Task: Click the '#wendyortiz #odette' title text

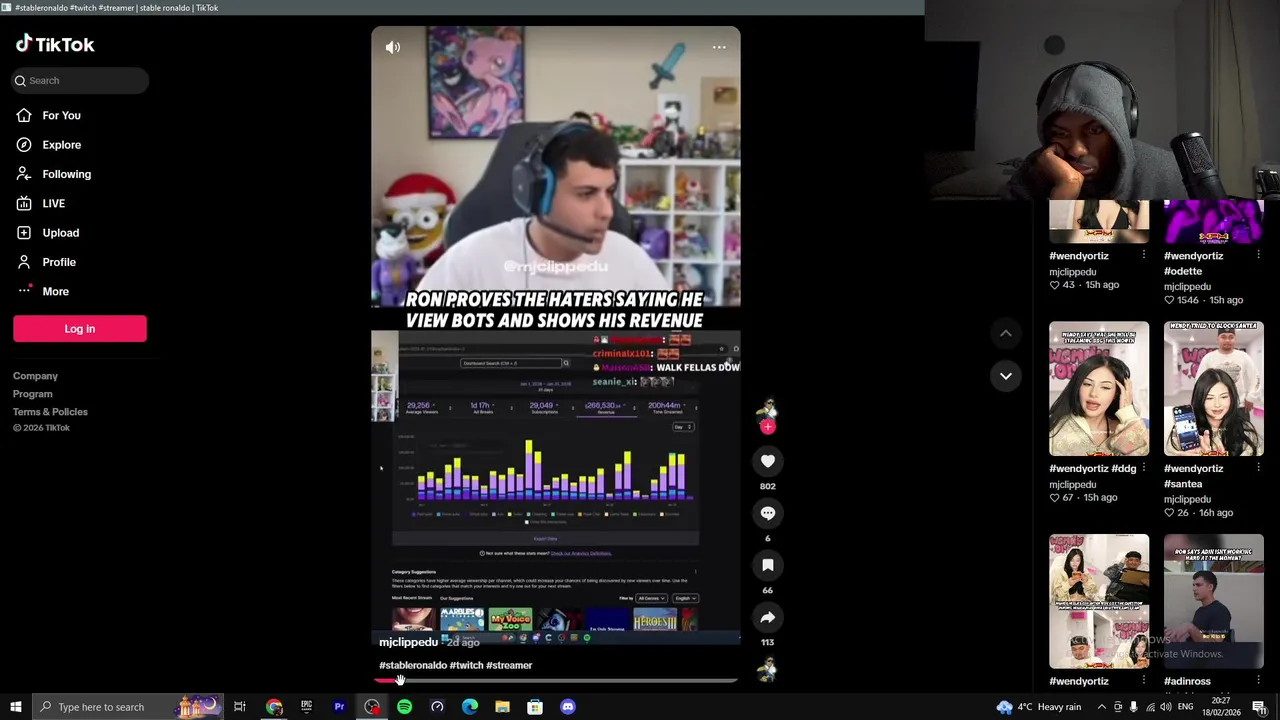Action: 1193,263
